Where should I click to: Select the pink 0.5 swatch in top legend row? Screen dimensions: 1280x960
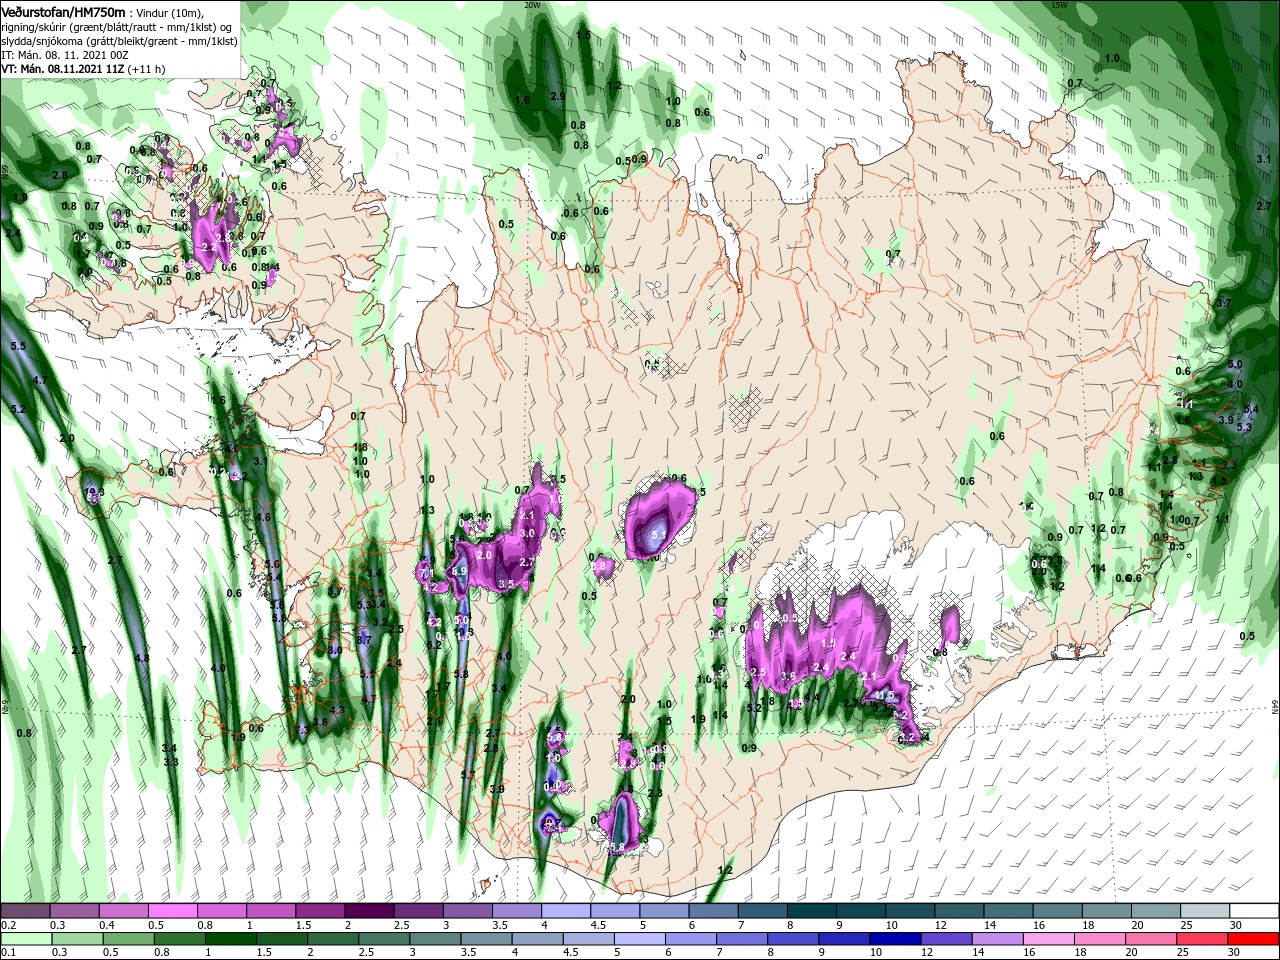pyautogui.click(x=173, y=911)
